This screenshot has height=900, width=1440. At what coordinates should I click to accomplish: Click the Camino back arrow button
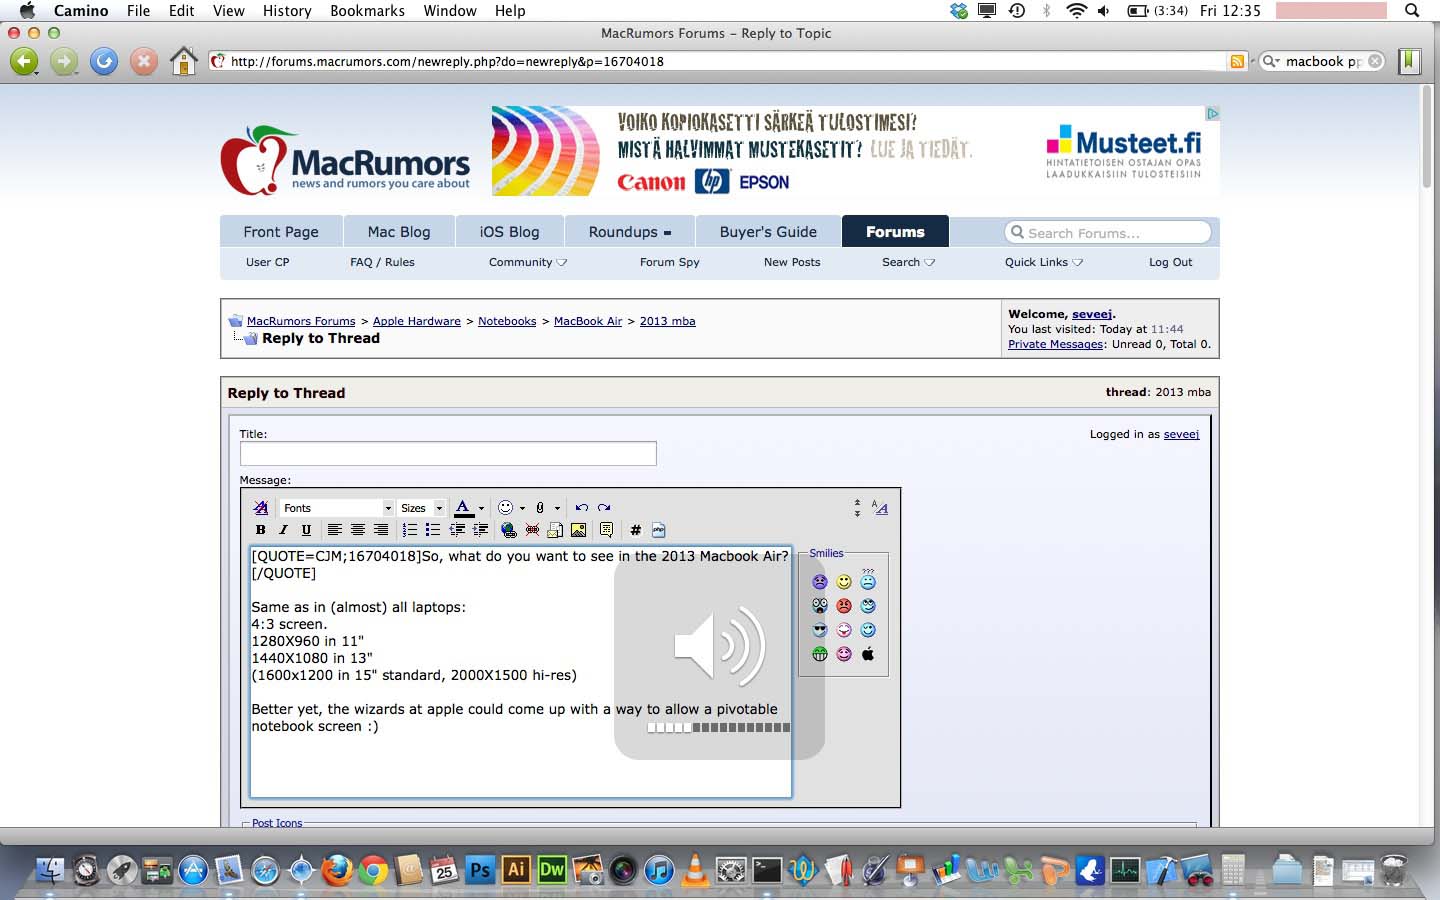[24, 62]
